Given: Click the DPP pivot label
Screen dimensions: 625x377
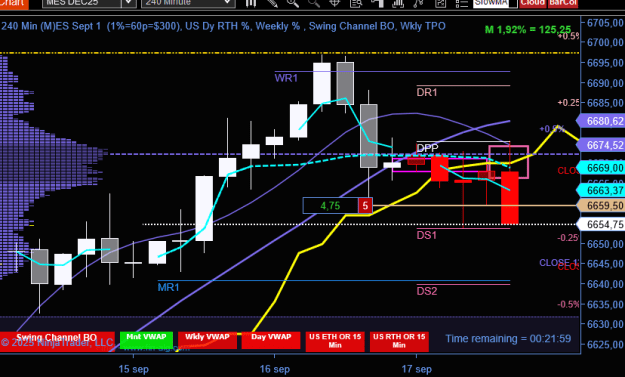Looking at the screenshot, I should [427, 148].
